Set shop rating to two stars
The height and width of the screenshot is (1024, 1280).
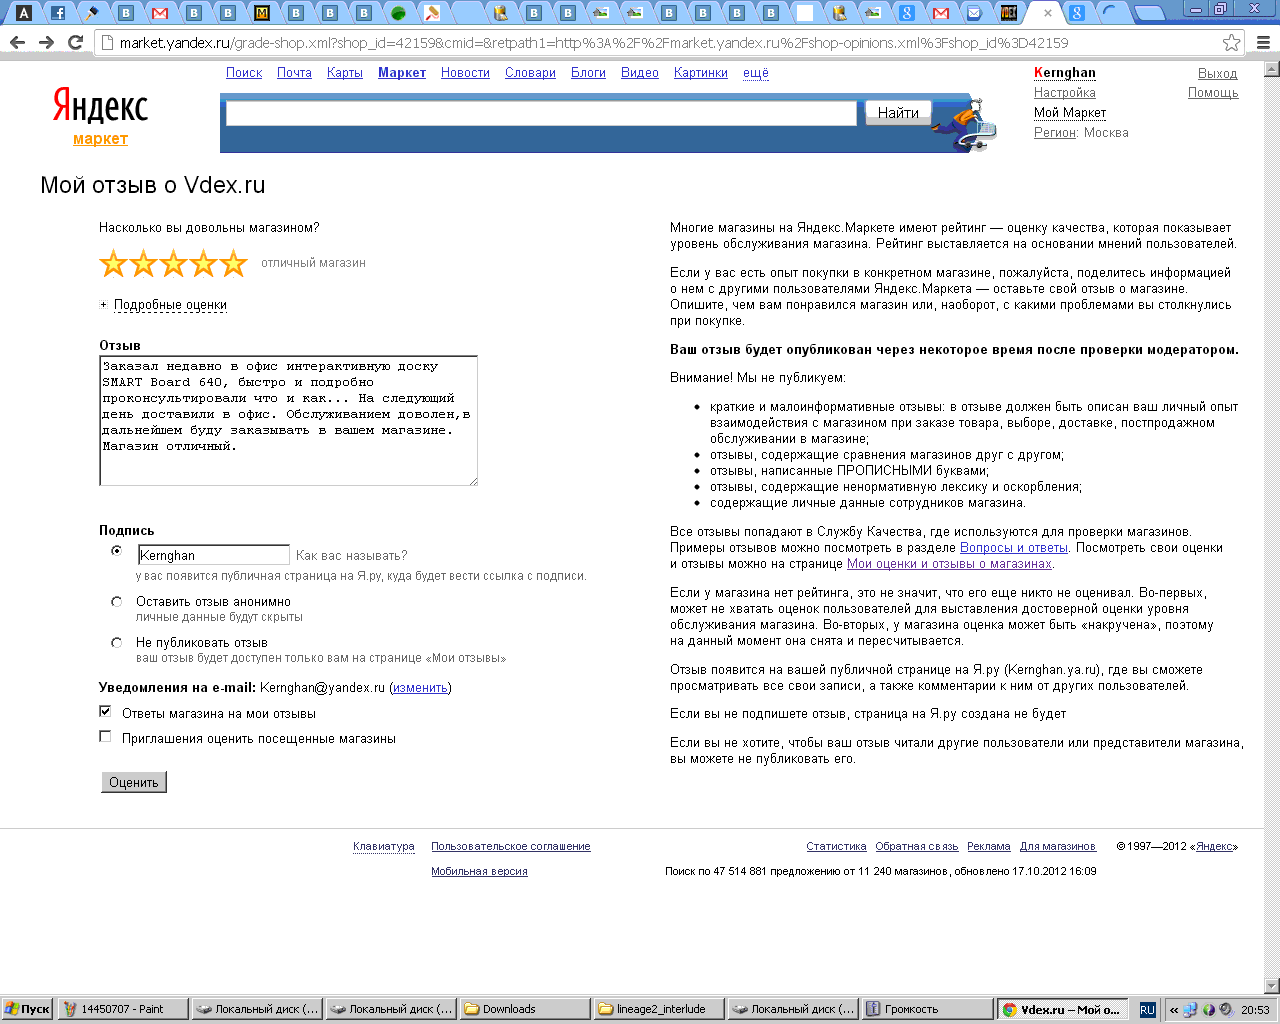coord(143,263)
